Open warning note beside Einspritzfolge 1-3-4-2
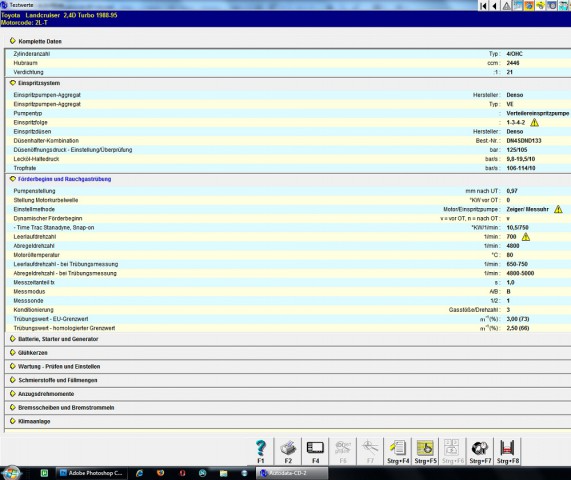The height and width of the screenshot is (480, 571). pyautogui.click(x=534, y=122)
